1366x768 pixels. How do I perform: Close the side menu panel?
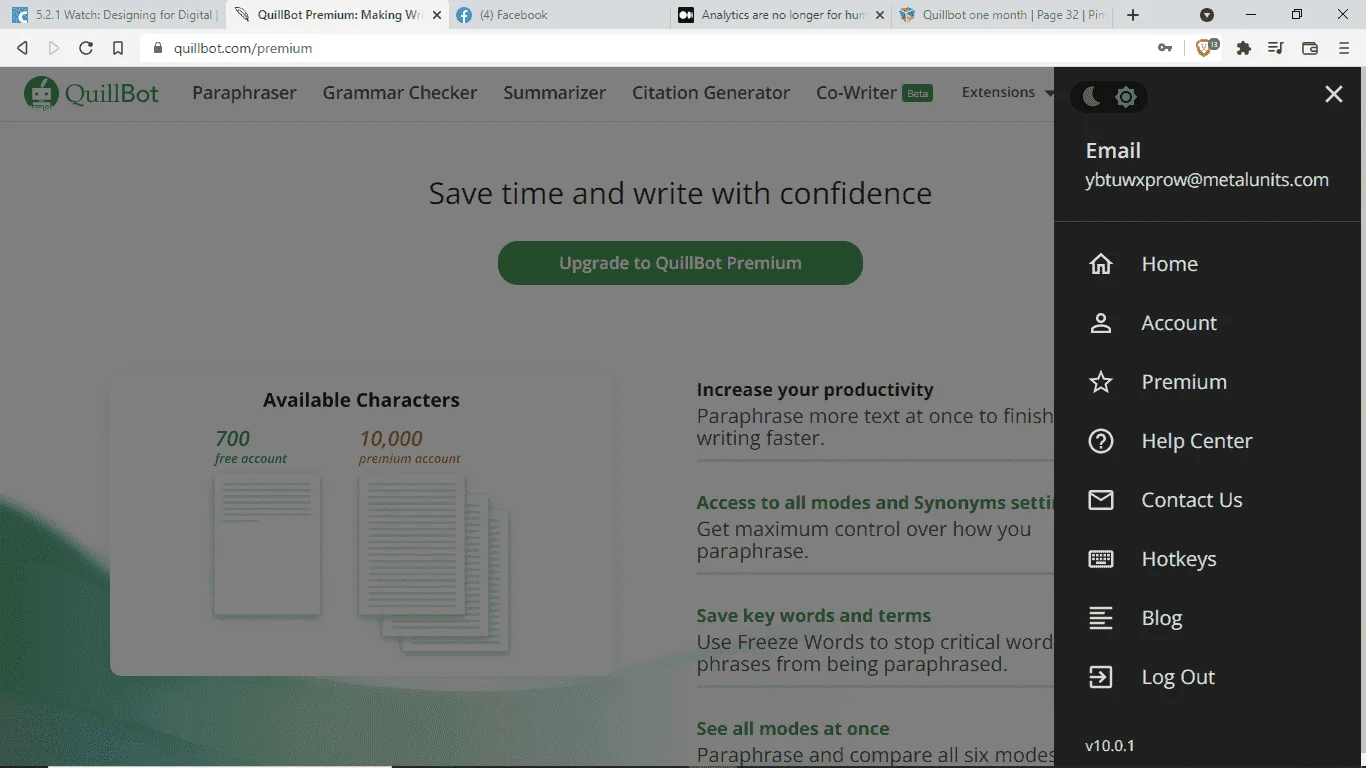(1334, 94)
